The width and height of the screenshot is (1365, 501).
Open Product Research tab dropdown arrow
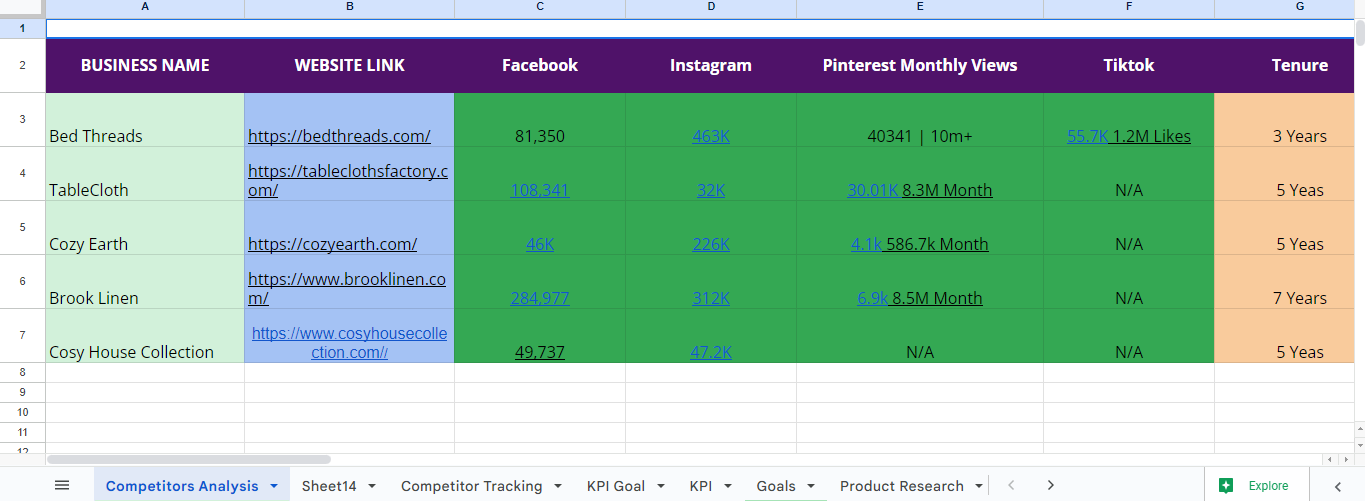[x=976, y=486]
